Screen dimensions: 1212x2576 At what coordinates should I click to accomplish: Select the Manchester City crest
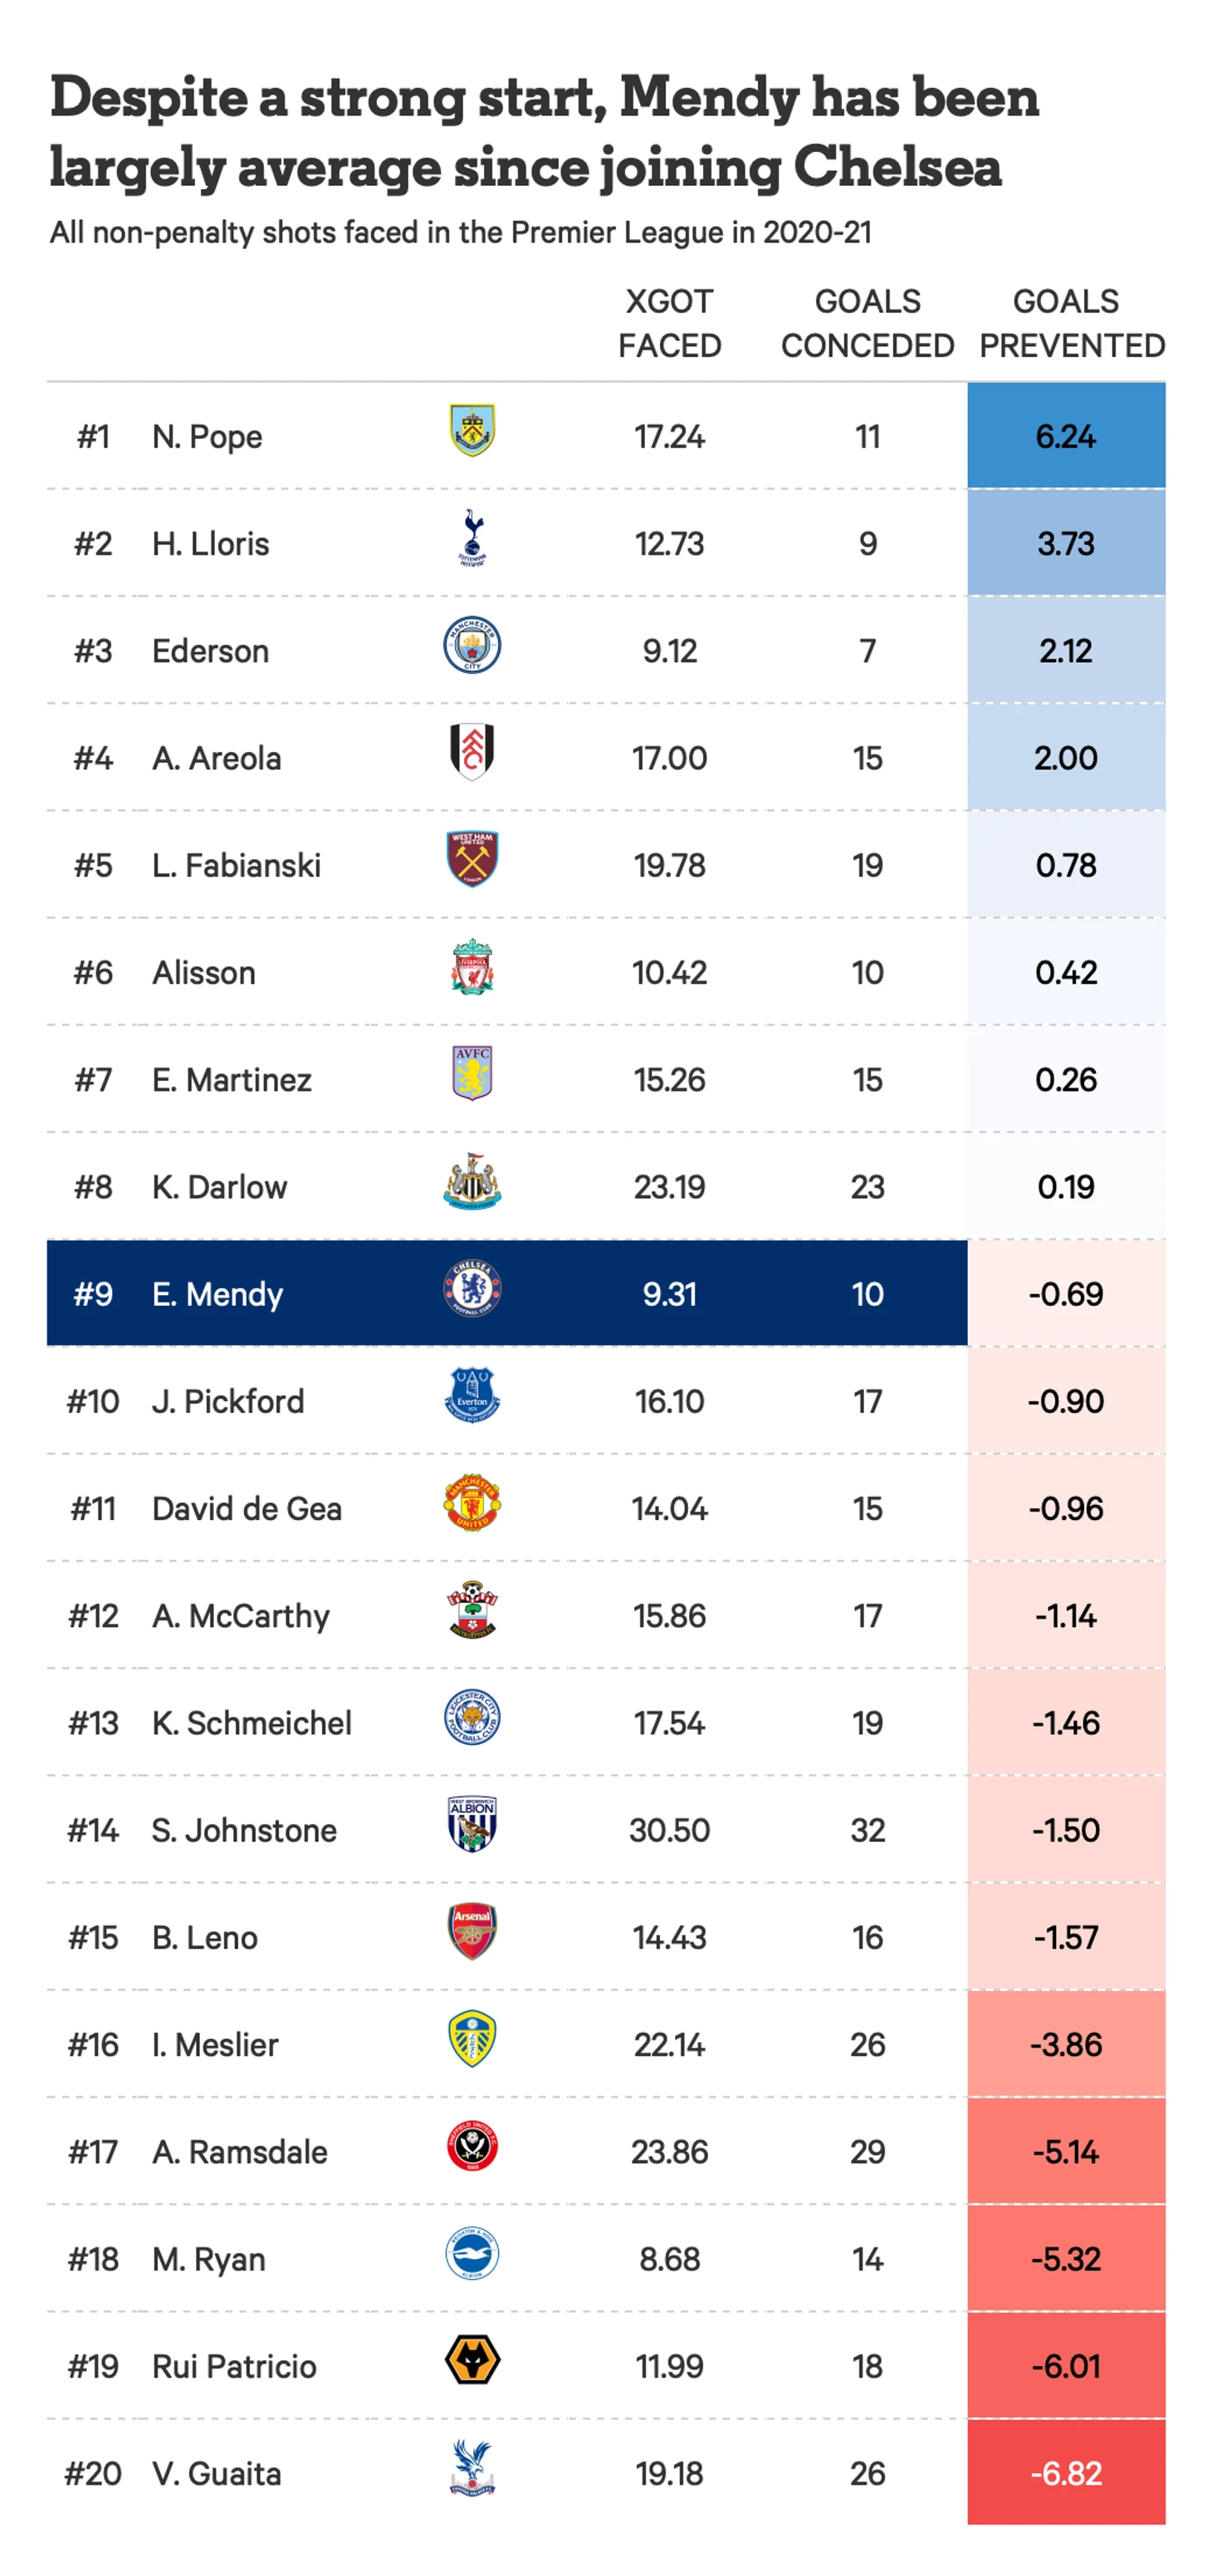472,645
